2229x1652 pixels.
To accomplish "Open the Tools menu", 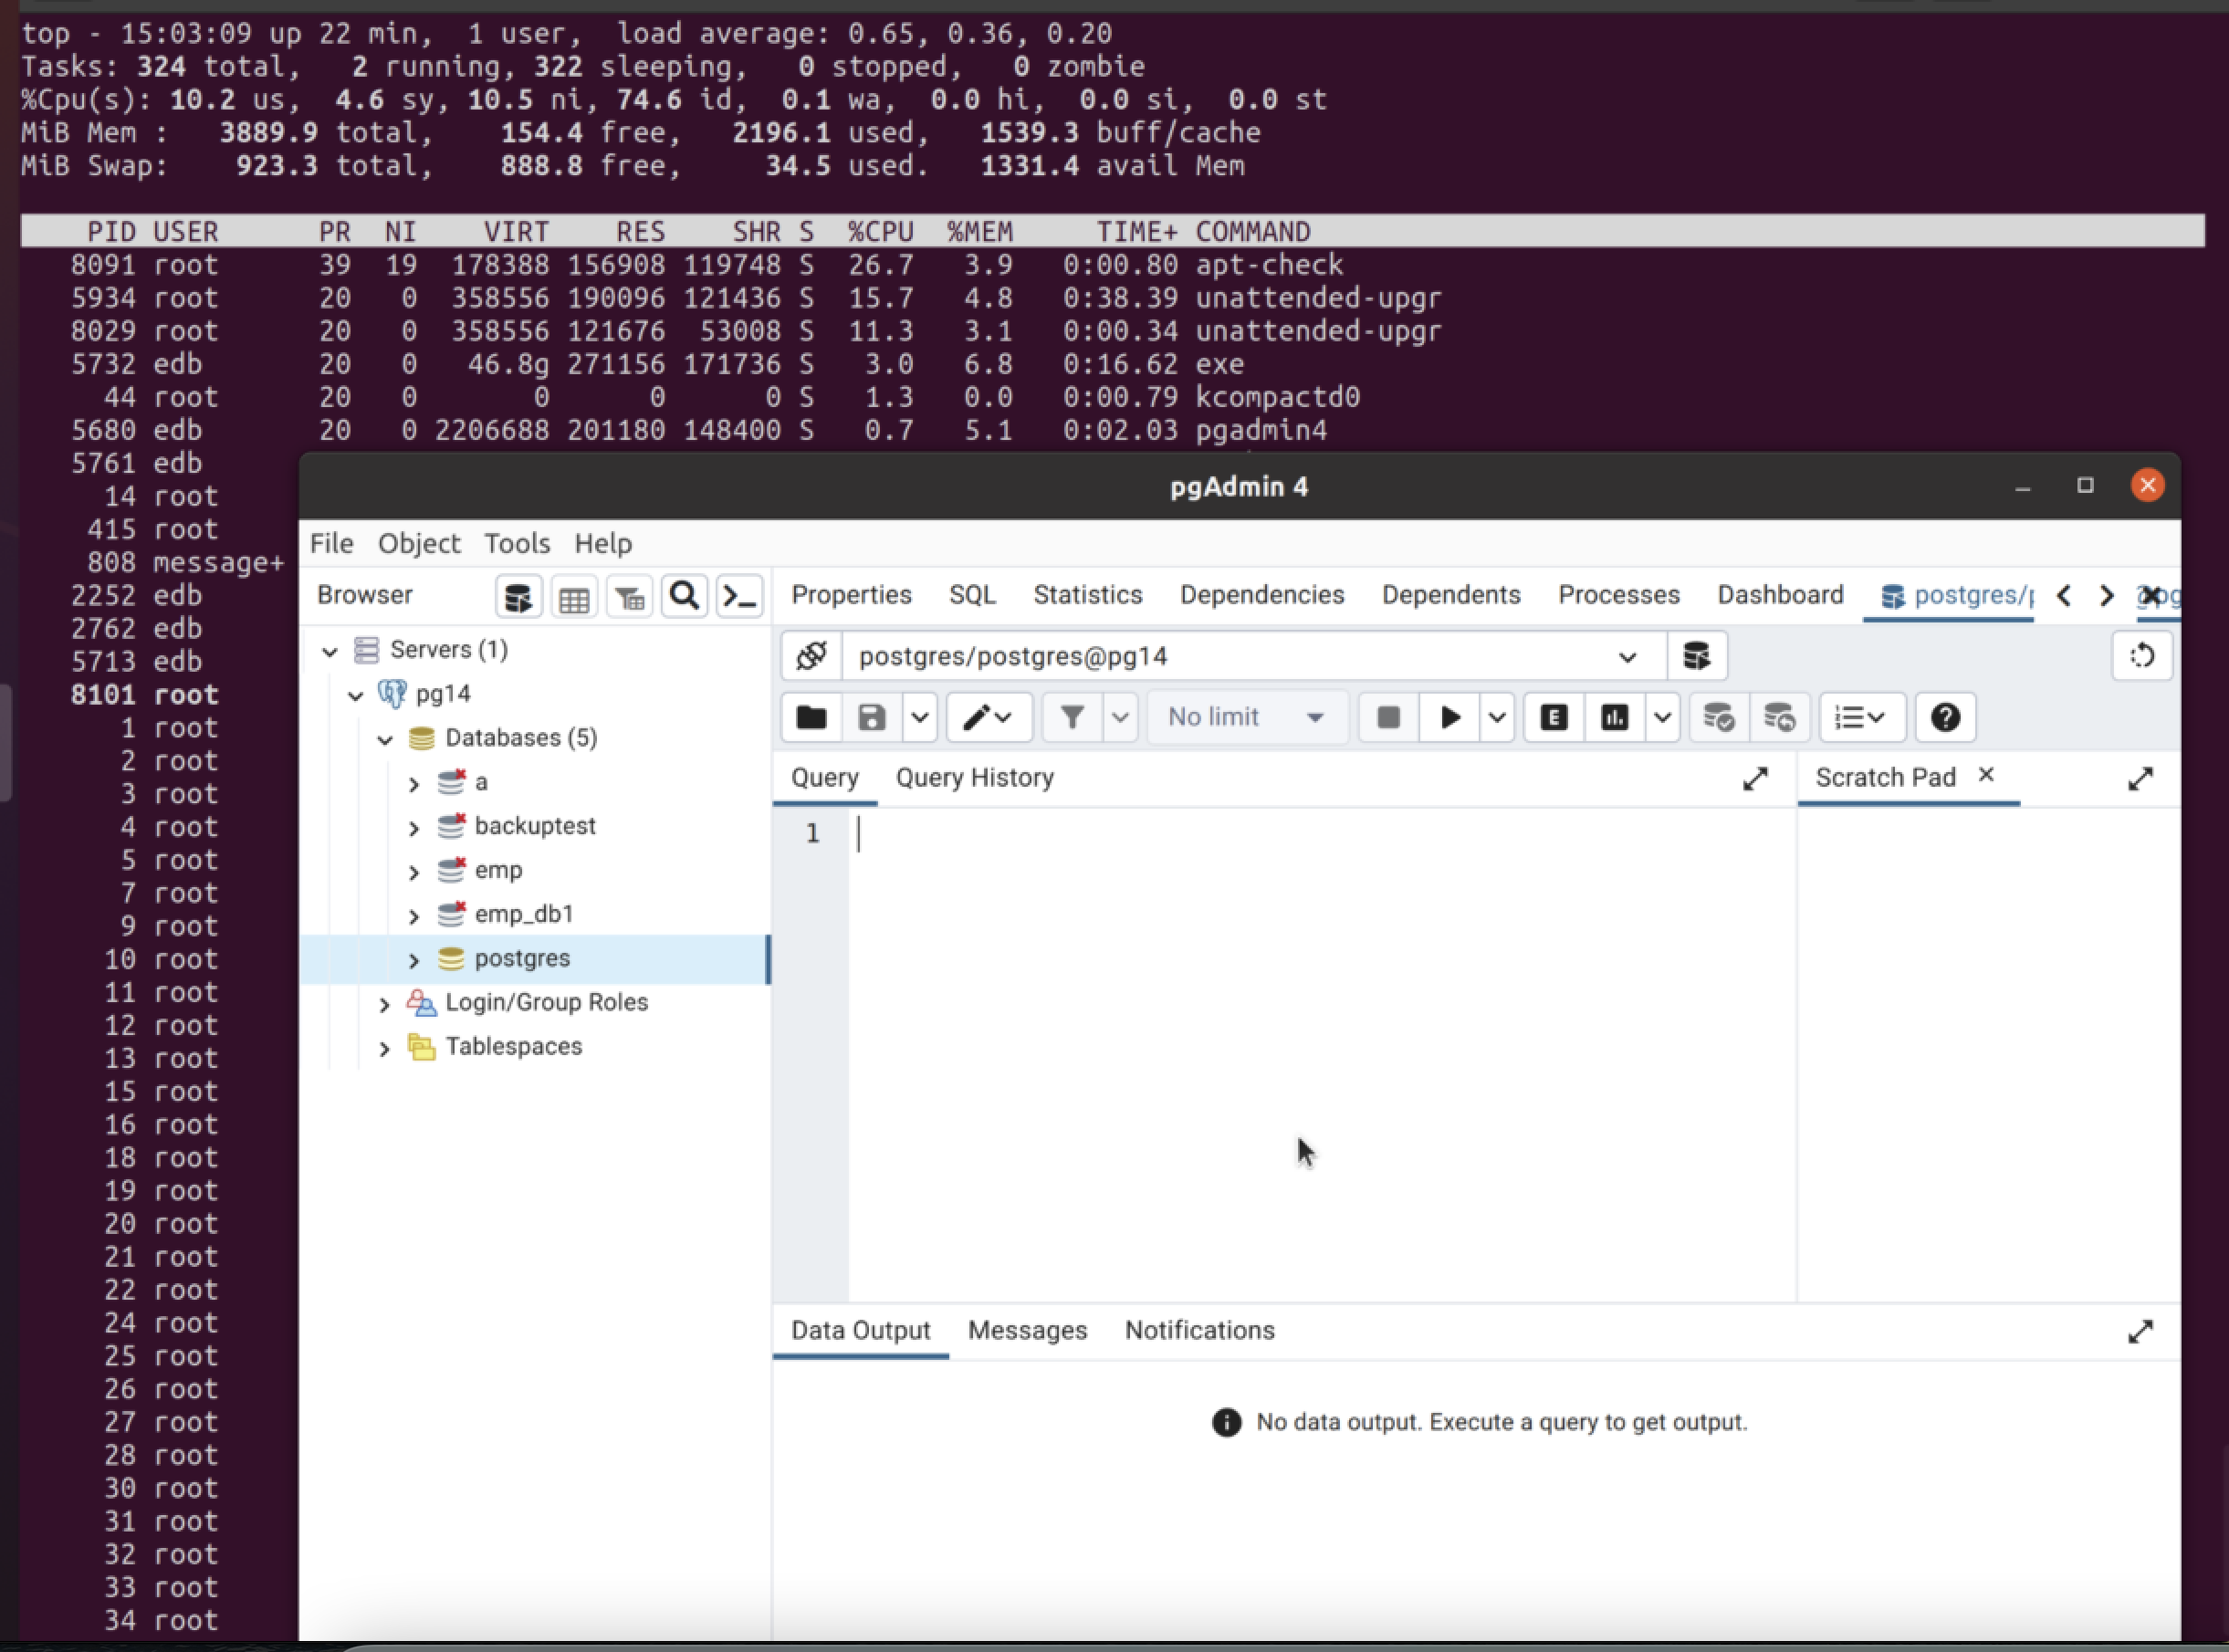I will (x=516, y=543).
